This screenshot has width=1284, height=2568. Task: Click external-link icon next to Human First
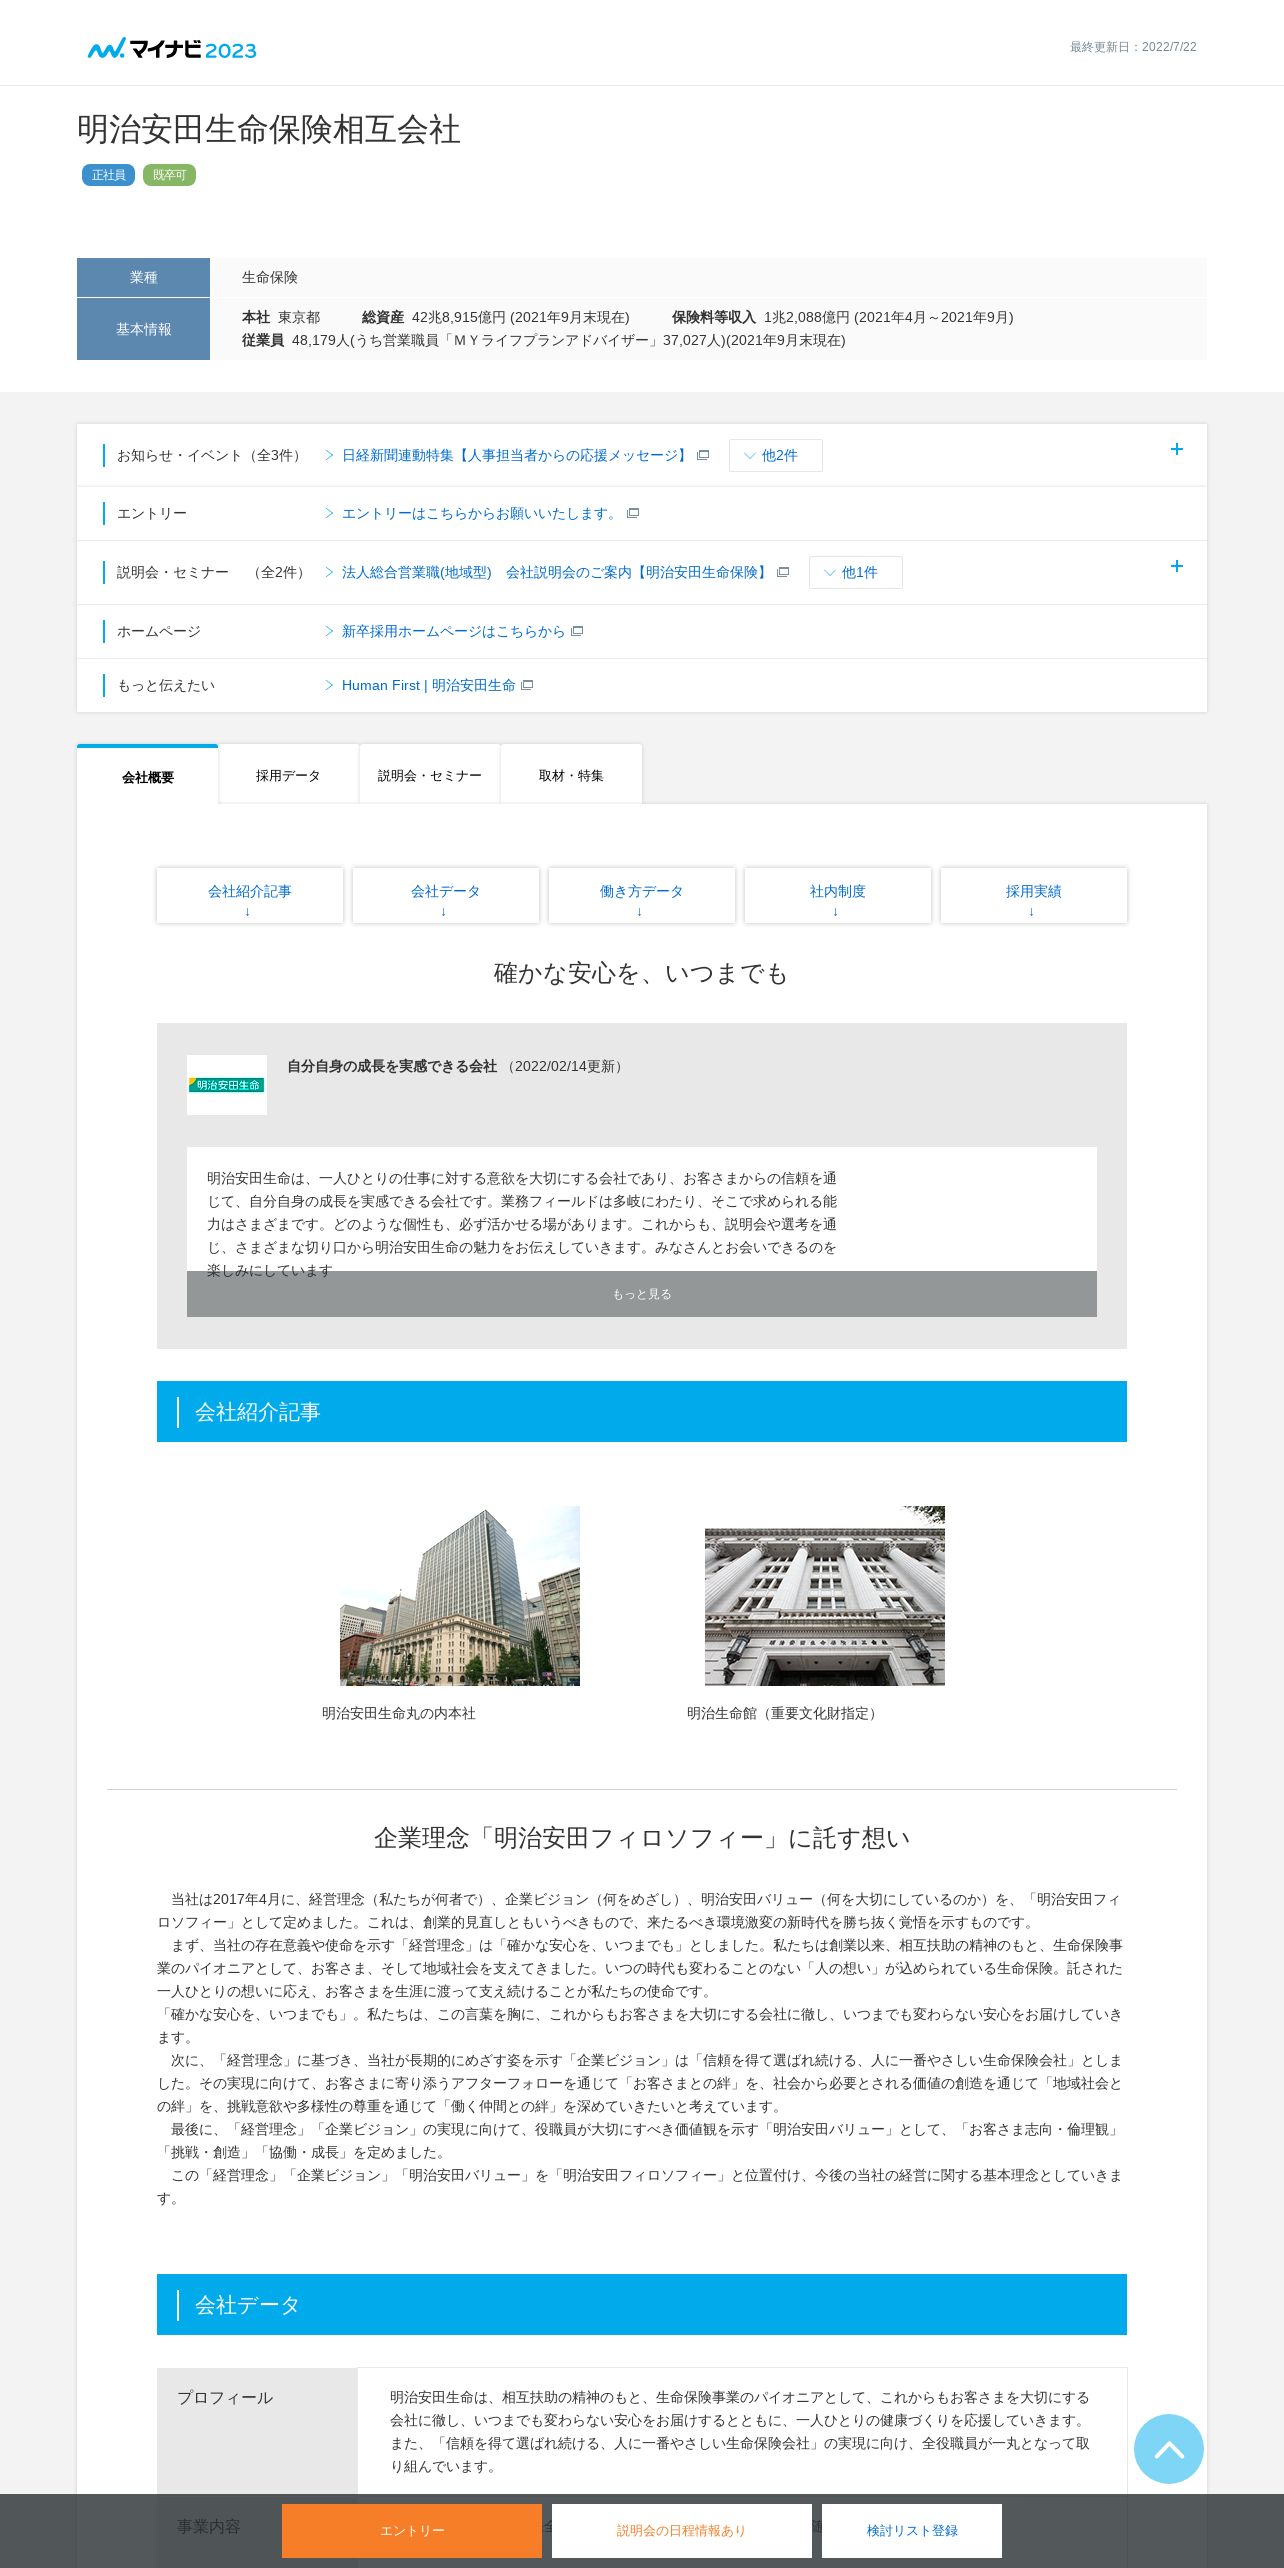(x=527, y=686)
